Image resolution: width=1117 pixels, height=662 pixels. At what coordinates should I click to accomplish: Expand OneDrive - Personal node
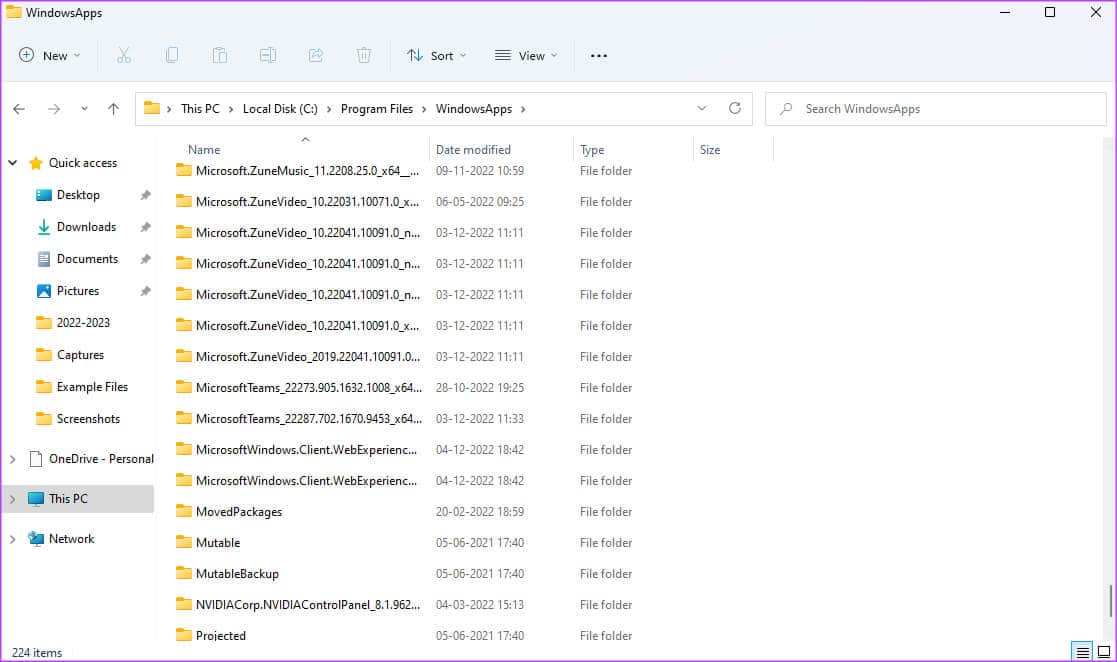coord(13,460)
